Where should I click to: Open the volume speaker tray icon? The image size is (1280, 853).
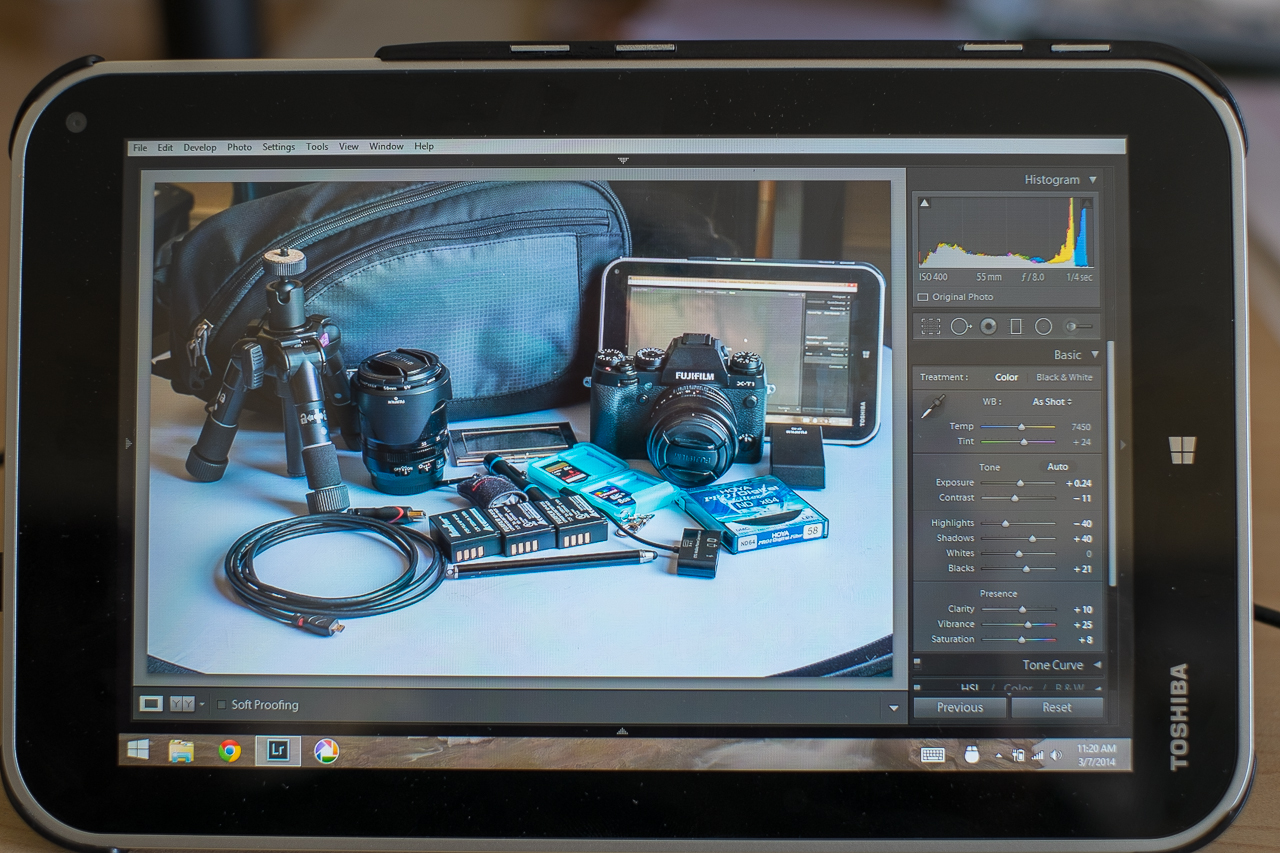pos(1056,756)
